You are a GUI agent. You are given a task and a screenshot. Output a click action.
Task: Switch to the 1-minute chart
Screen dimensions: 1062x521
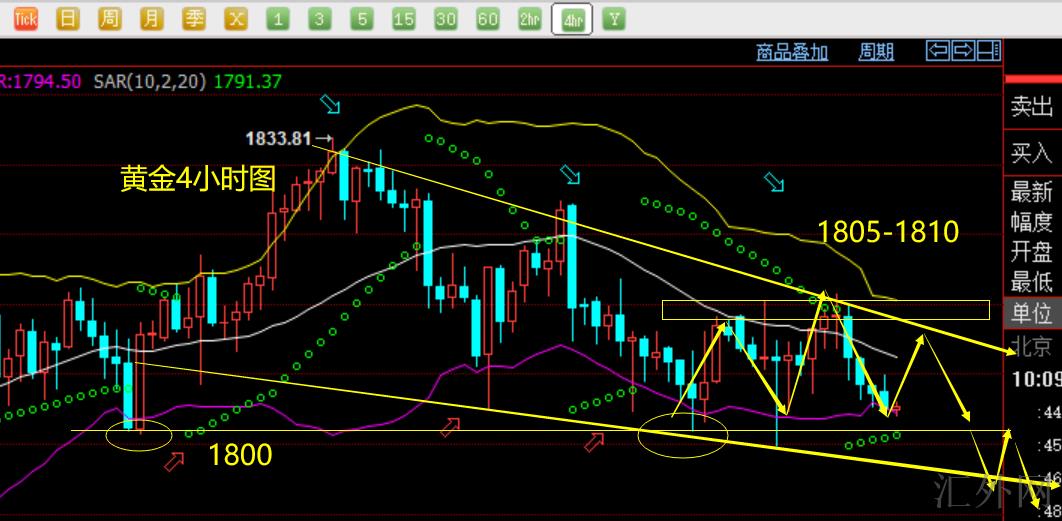tap(278, 19)
